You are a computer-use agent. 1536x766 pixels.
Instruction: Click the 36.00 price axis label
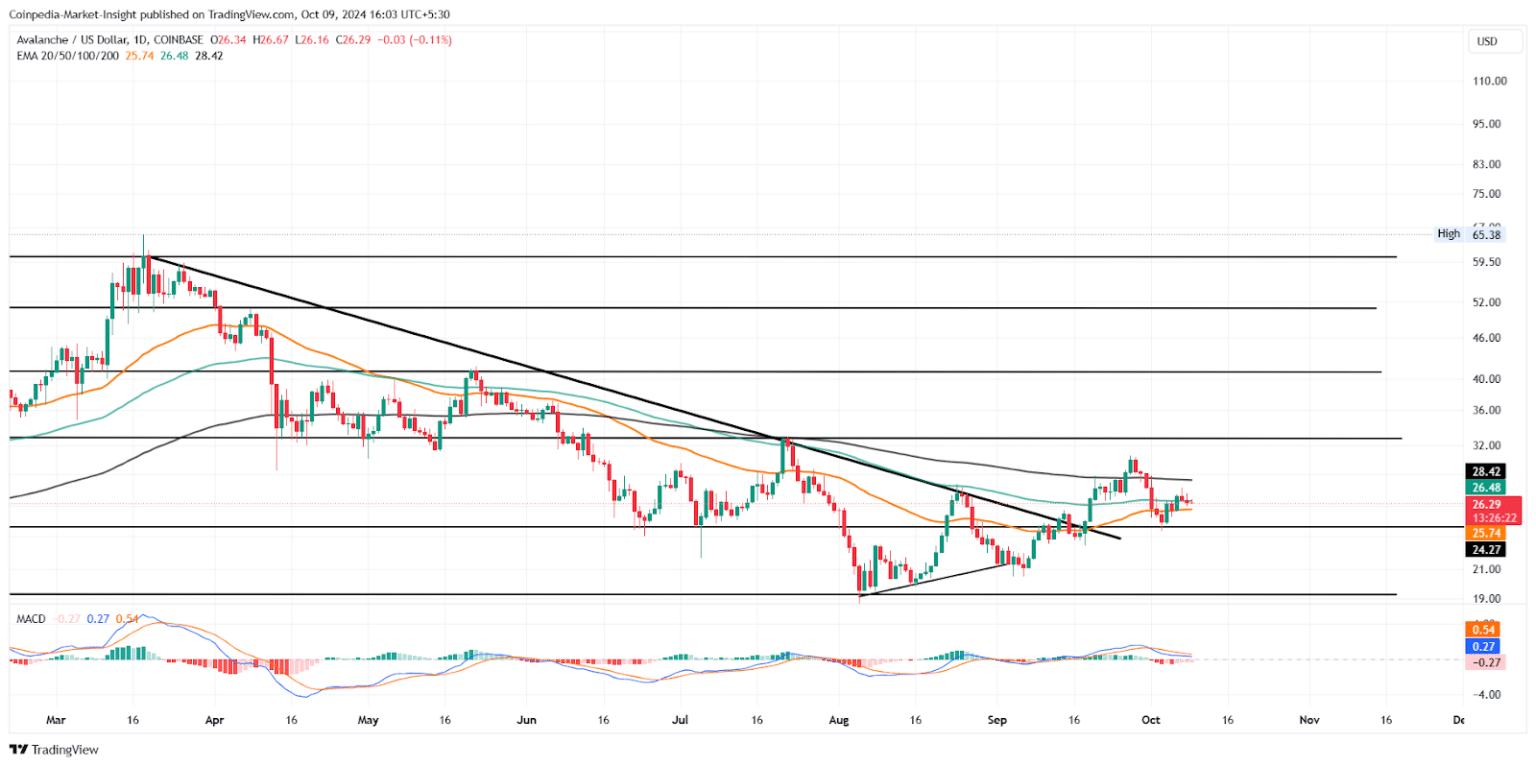1489,410
